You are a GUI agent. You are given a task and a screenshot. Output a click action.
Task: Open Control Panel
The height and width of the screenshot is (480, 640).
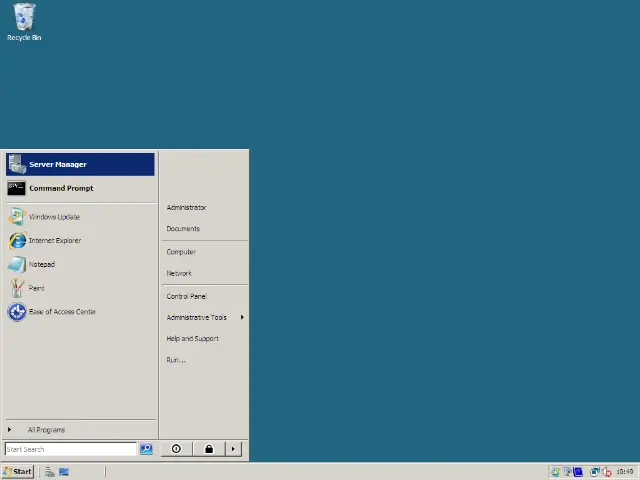coord(187,296)
